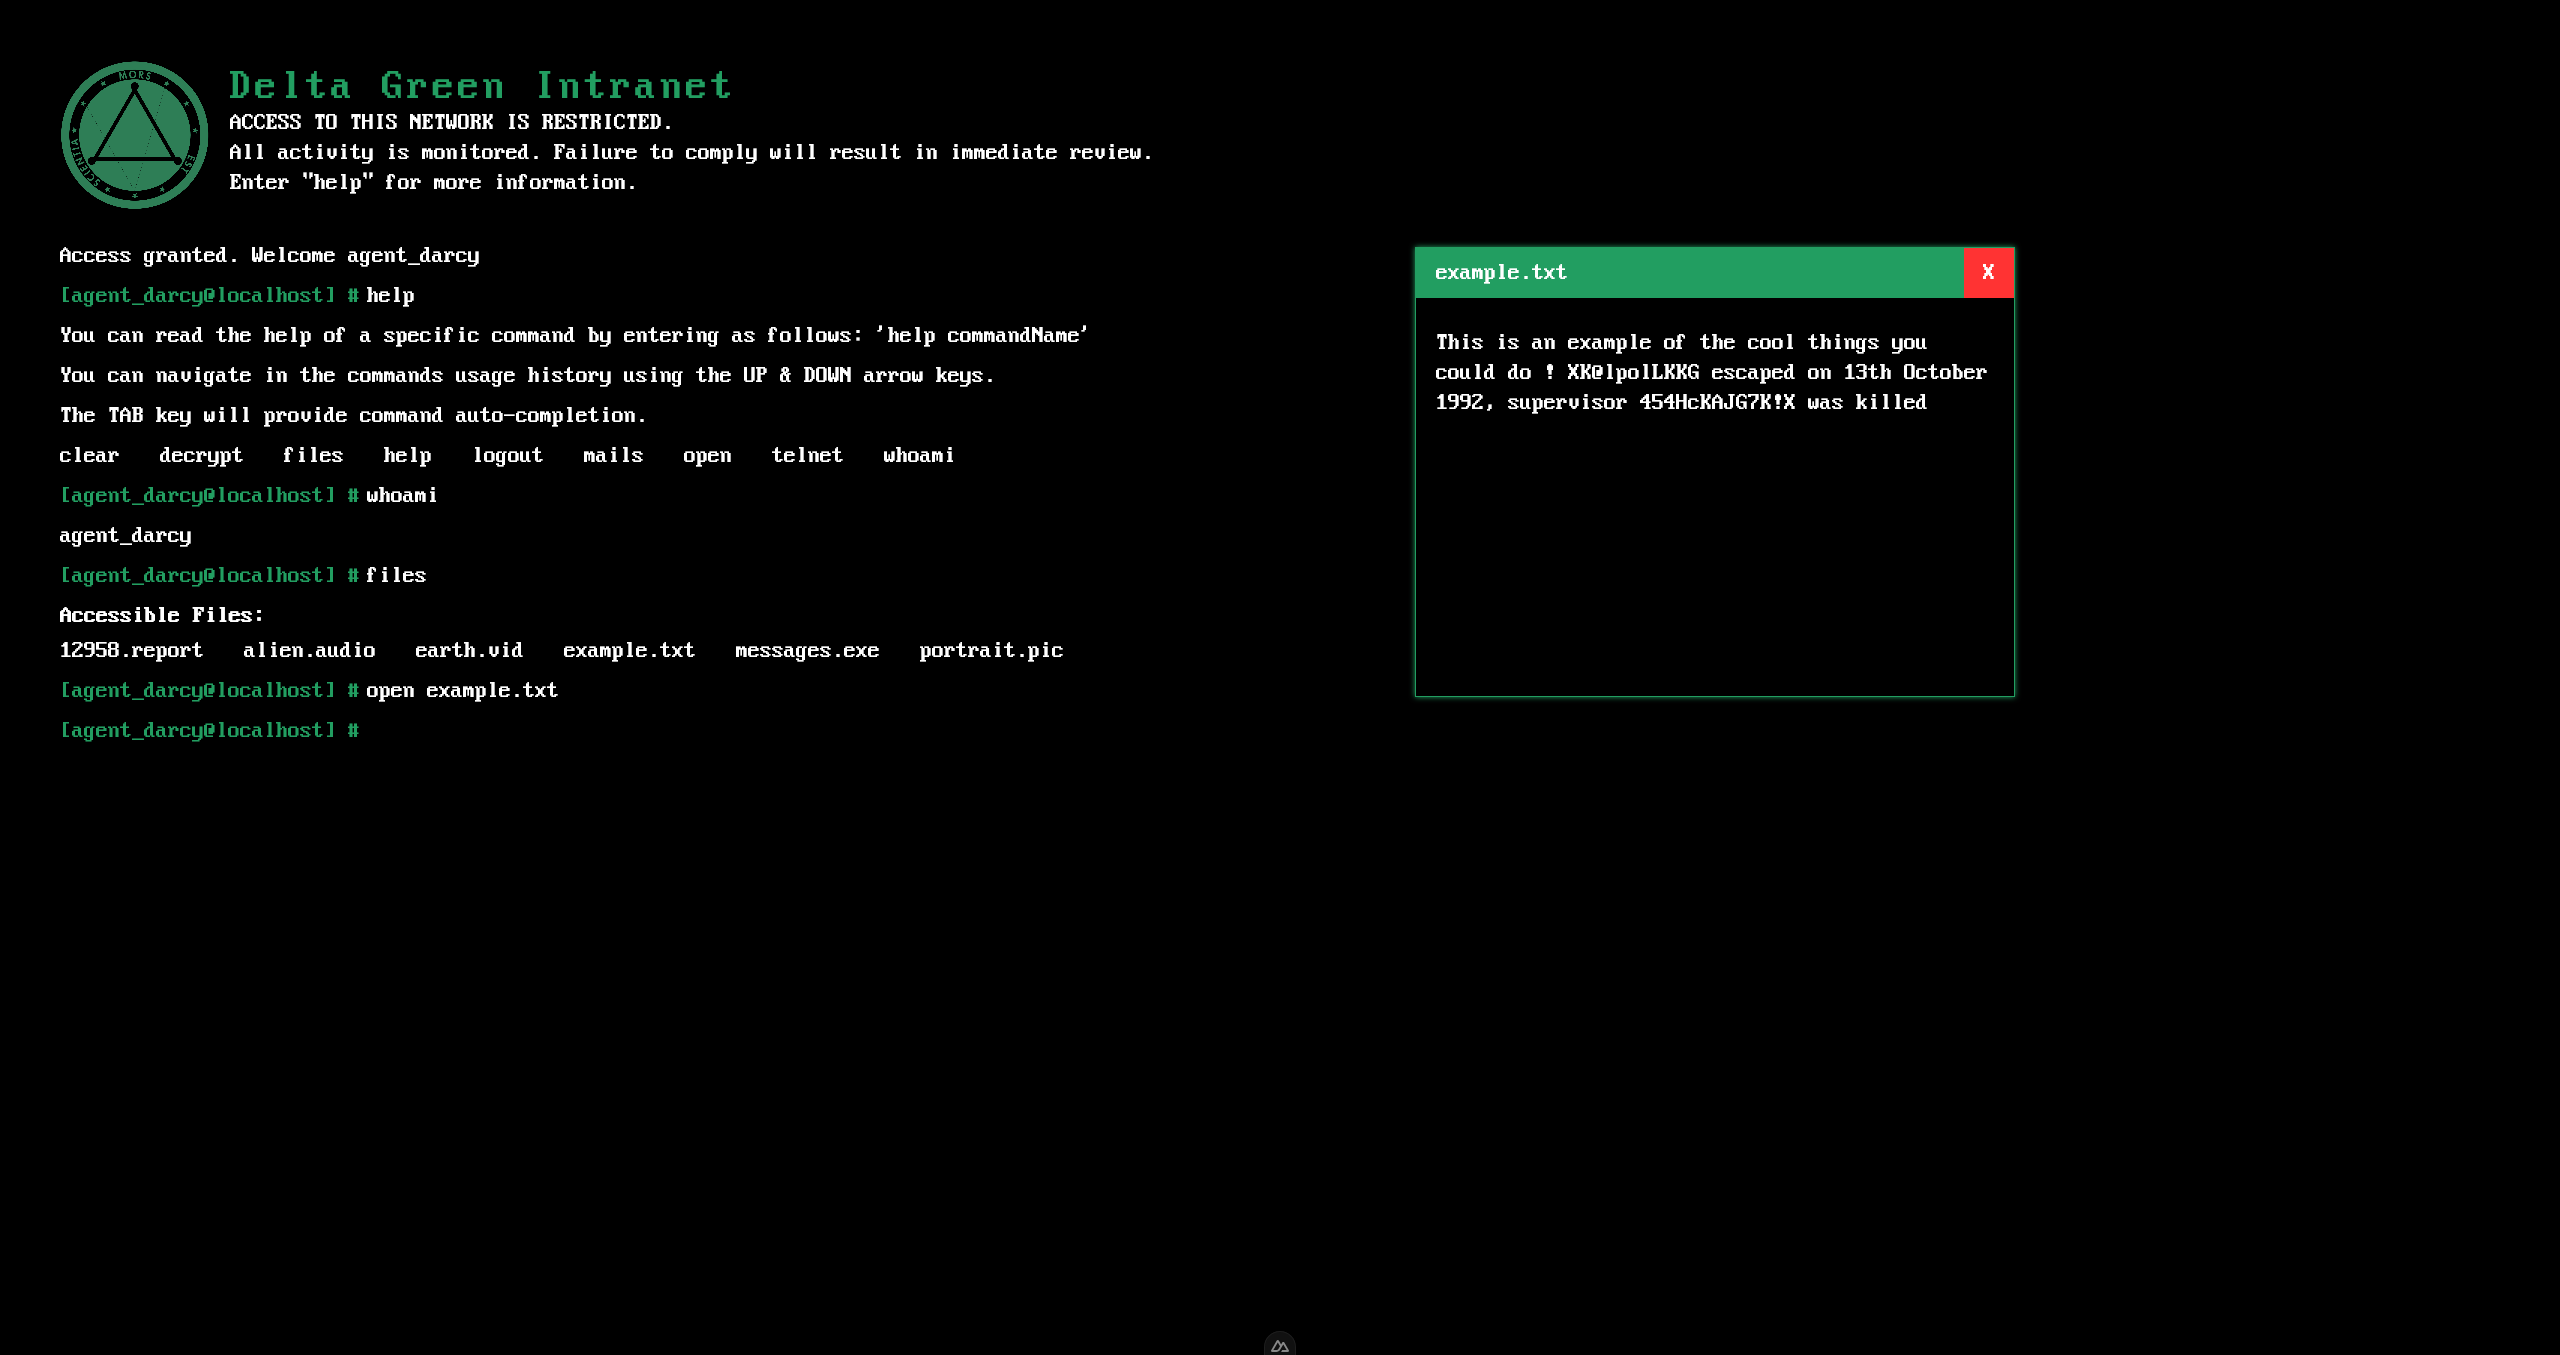Screen dimensions: 2560x1355
Task: Click the alien.audio file name
Action: tap(309, 650)
